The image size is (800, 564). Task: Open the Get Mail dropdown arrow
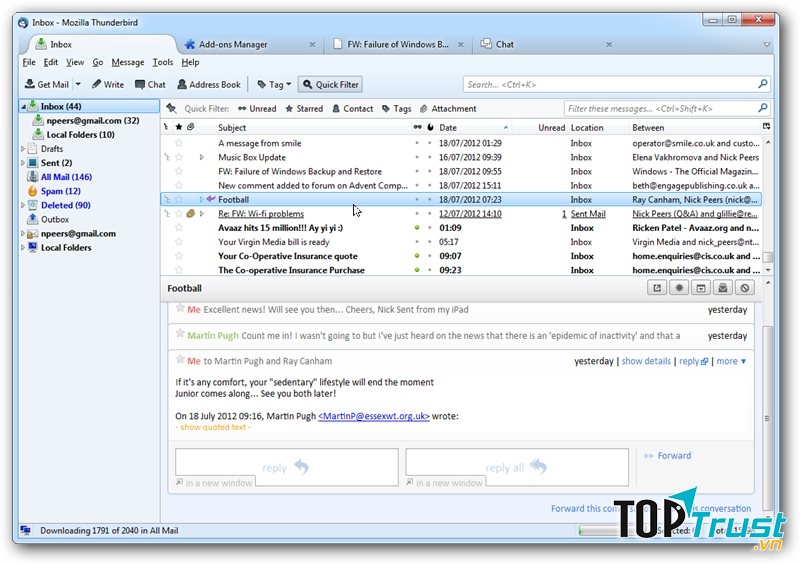(78, 84)
